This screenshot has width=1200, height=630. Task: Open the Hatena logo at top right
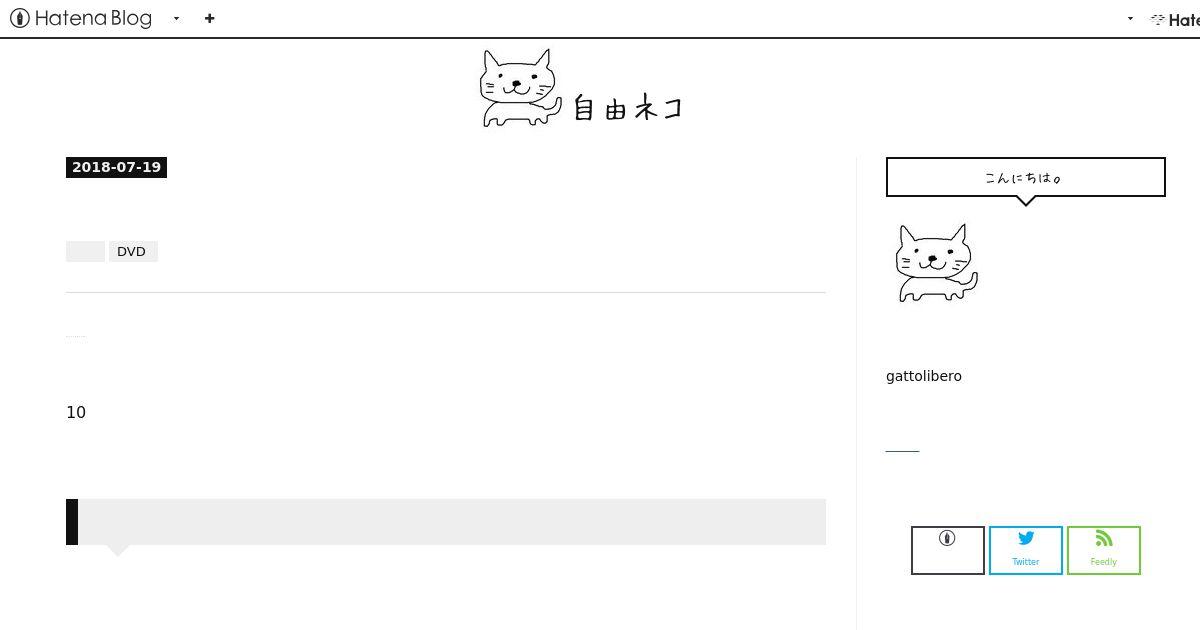click(1175, 19)
